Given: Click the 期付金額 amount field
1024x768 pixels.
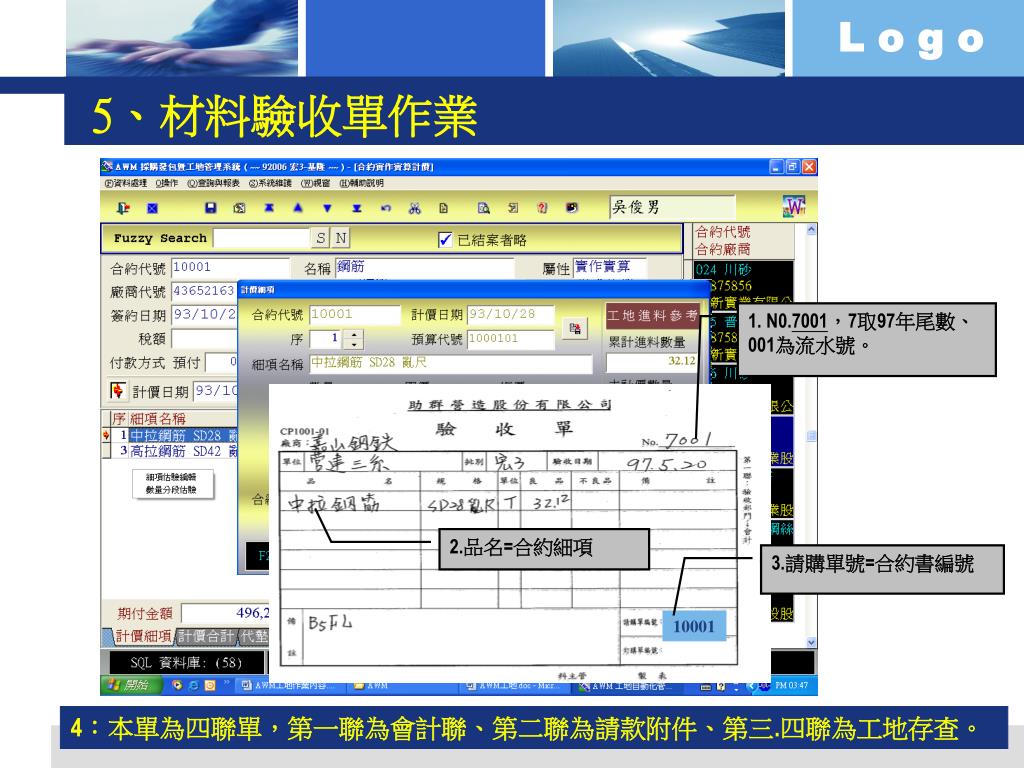Looking at the screenshot, I should pyautogui.click(x=225, y=613).
